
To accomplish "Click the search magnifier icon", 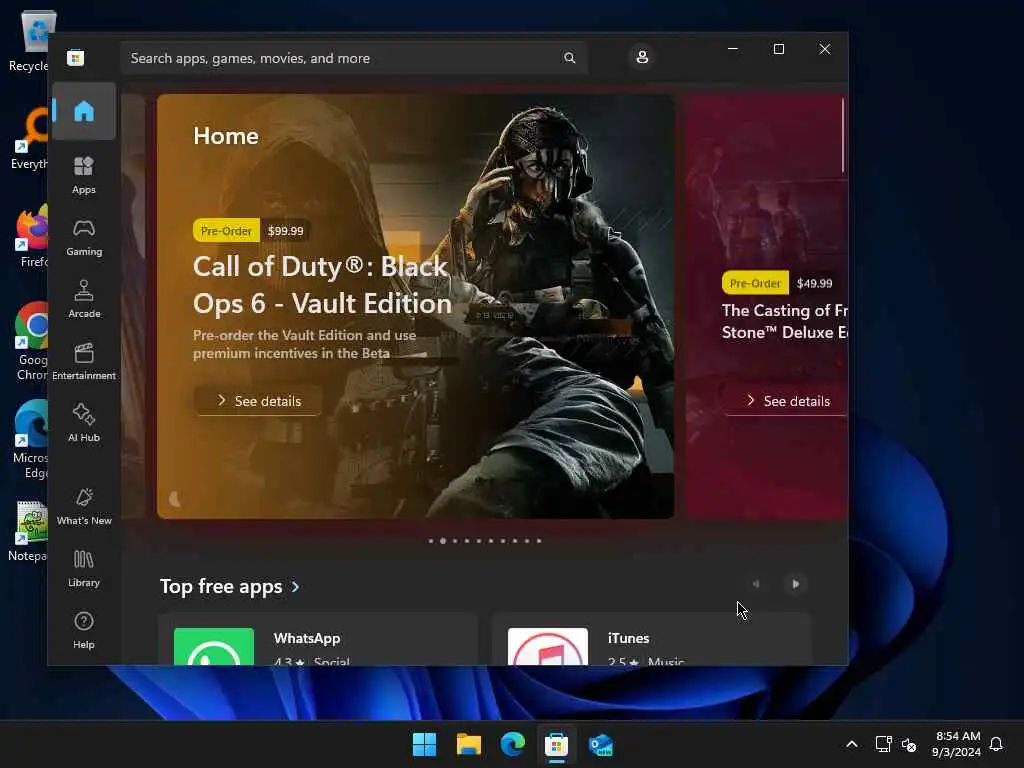I will pyautogui.click(x=569, y=58).
